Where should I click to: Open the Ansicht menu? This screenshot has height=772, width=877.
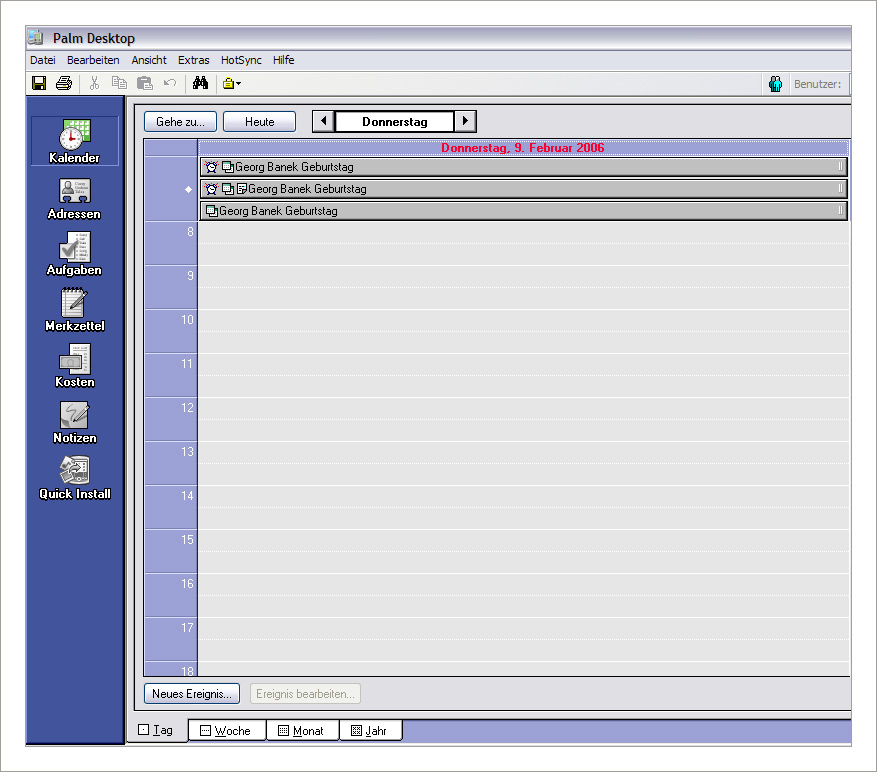tap(149, 60)
